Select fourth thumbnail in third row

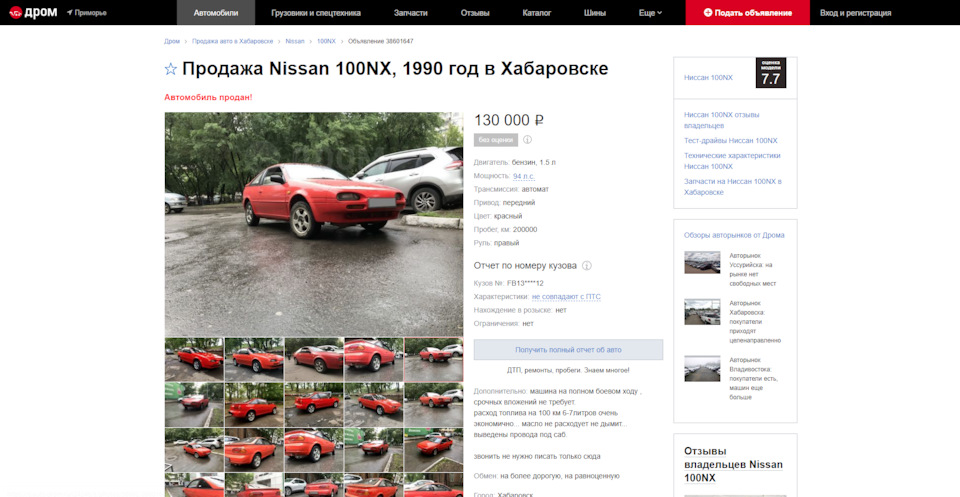pyautogui.click(x=373, y=450)
